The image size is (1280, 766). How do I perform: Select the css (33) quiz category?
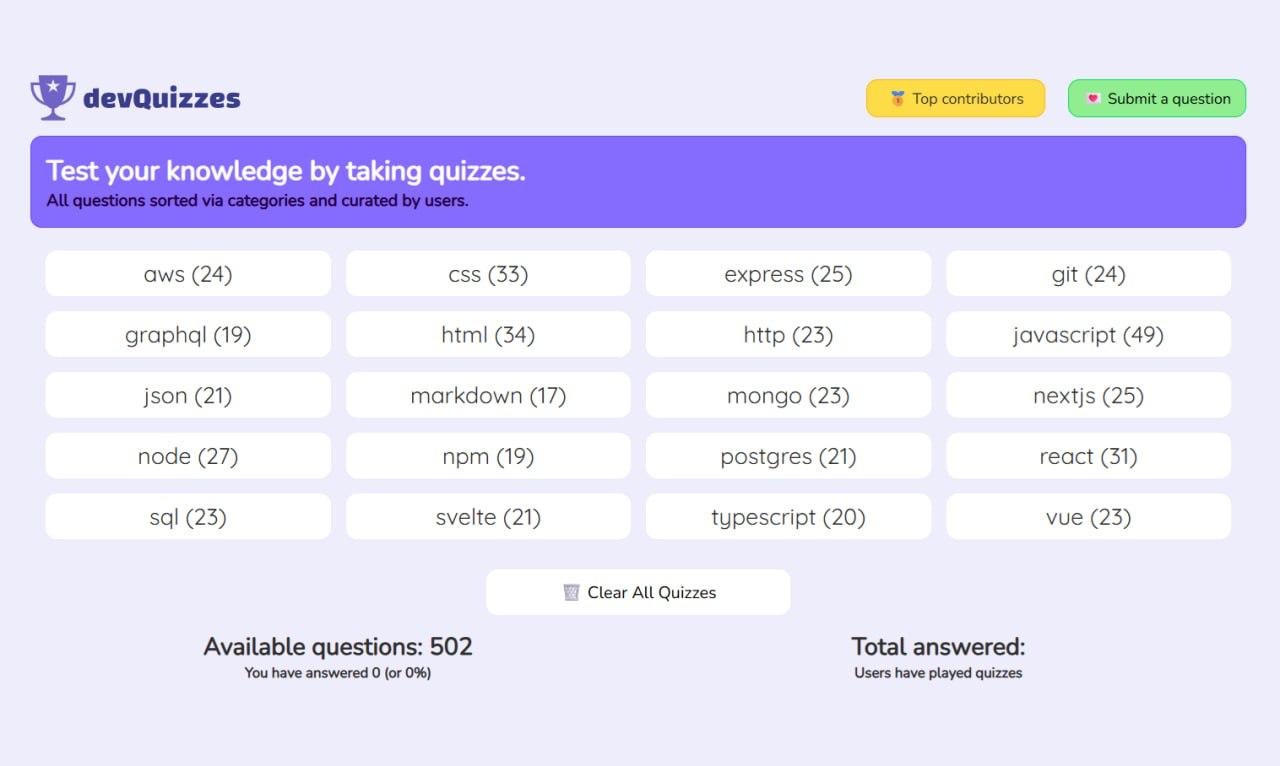pos(488,274)
